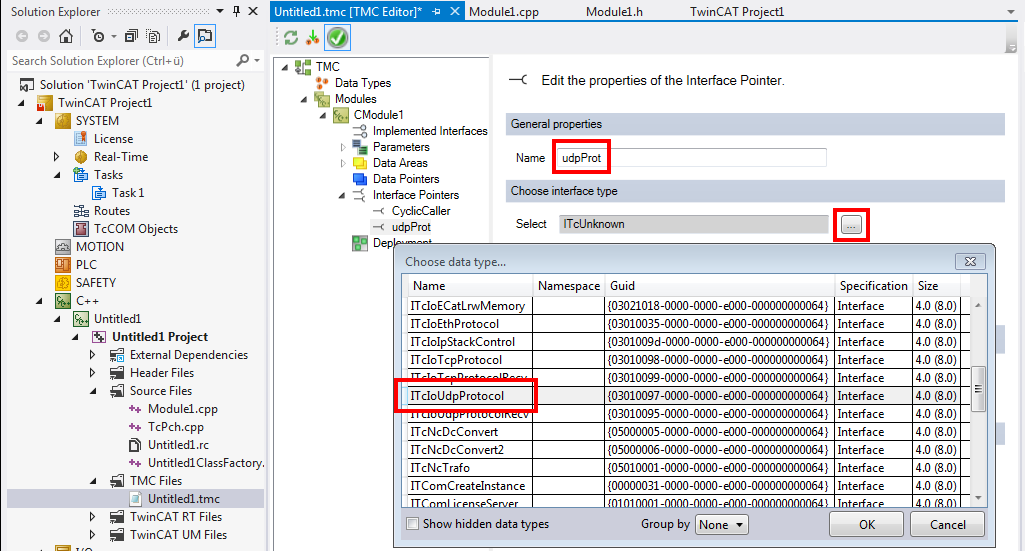The width and height of the screenshot is (1025, 551).
Task: Click the Reload TMC refresh icon
Action: 291,38
